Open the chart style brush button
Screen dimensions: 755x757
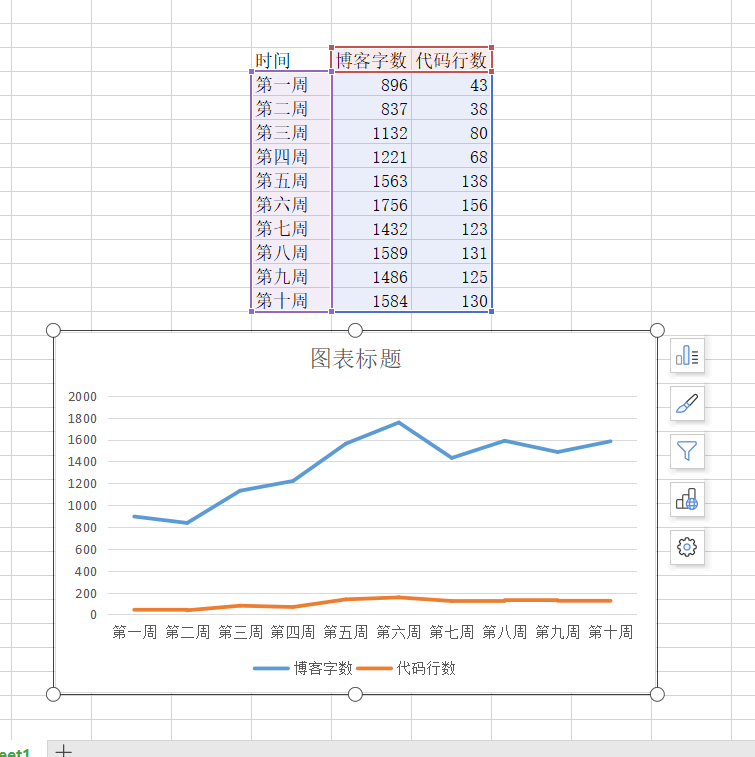pos(687,403)
